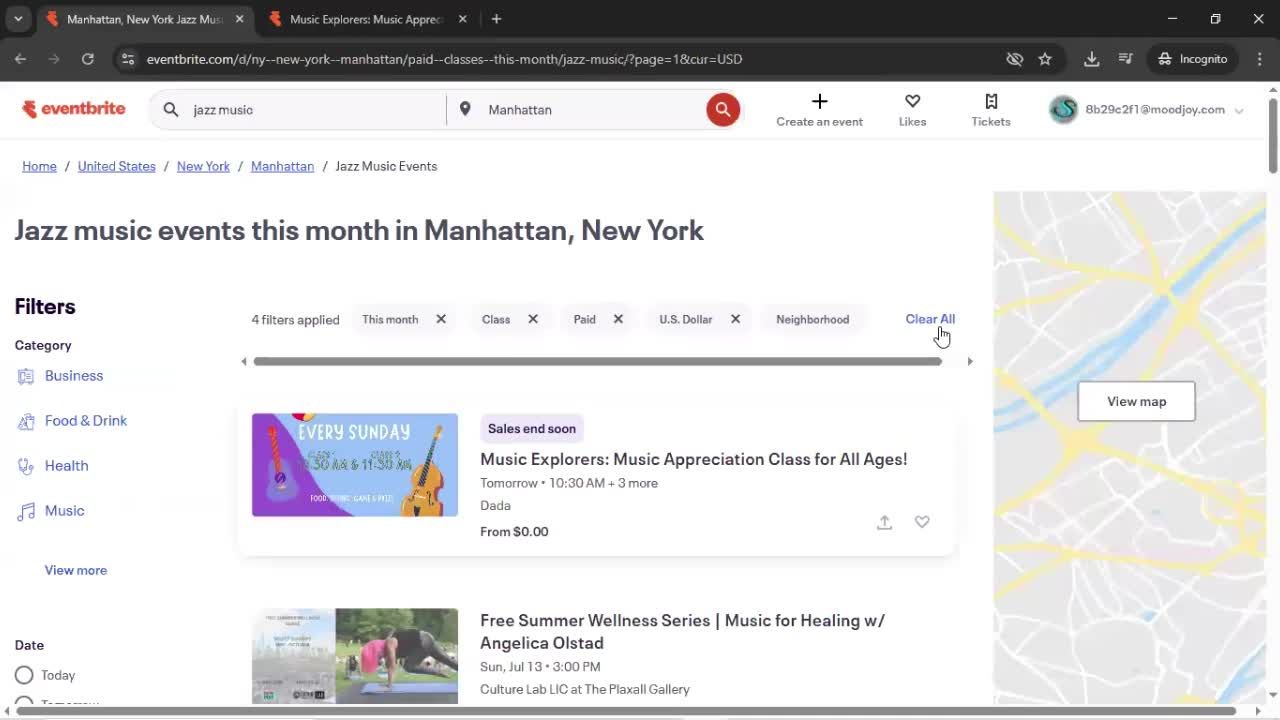Expand View more categories
Viewport: 1280px width, 720px height.
[76, 570]
